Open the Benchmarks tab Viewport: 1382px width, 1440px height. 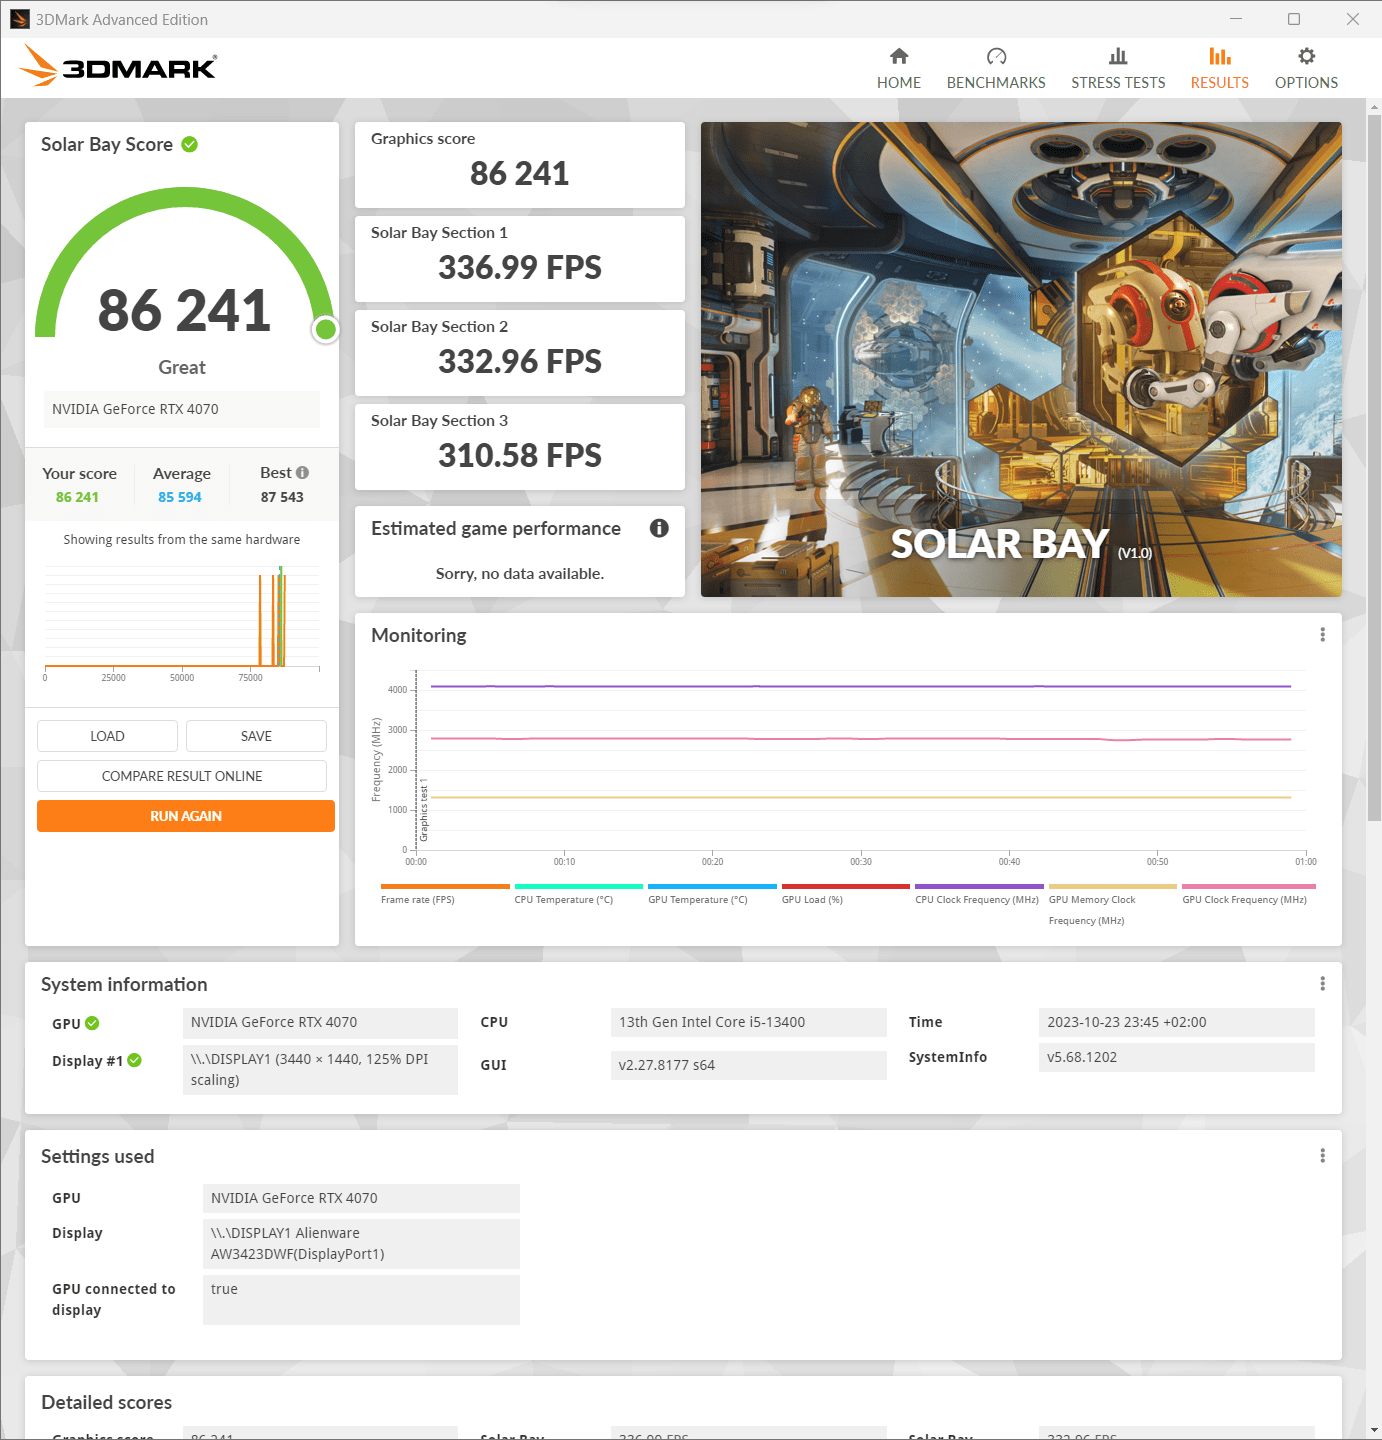coord(996,68)
